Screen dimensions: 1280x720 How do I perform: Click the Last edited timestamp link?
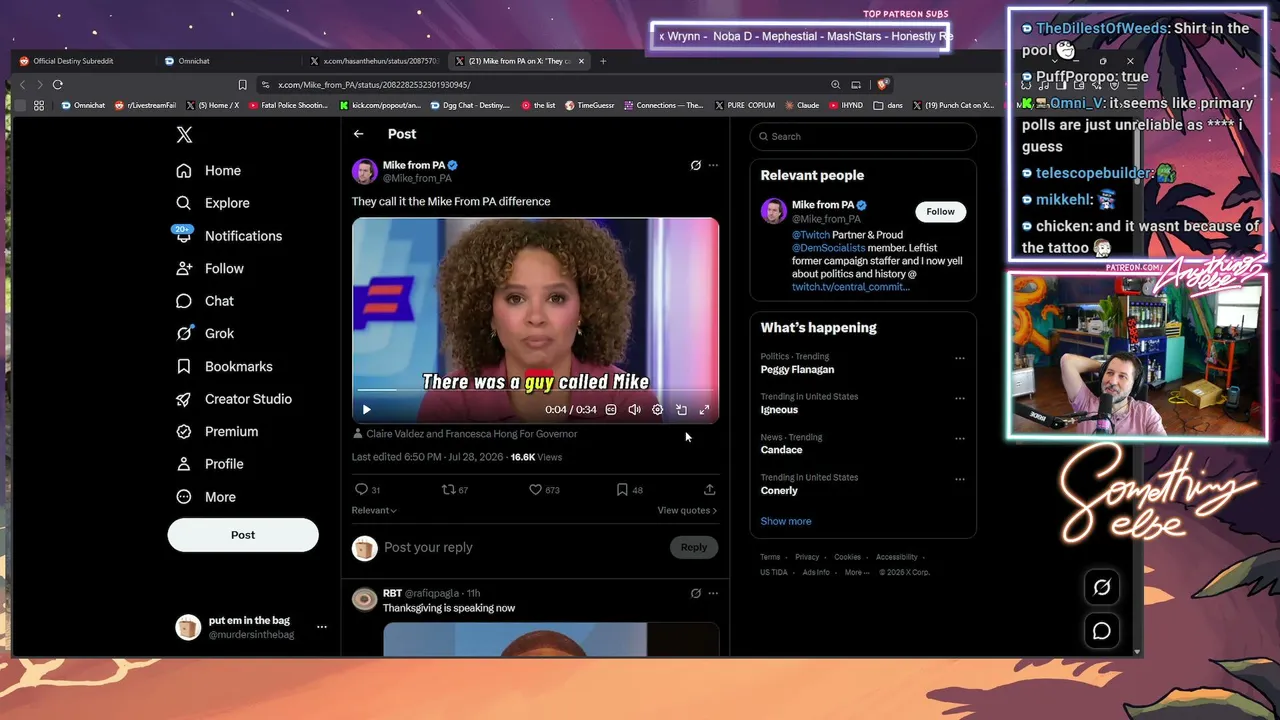click(x=428, y=457)
